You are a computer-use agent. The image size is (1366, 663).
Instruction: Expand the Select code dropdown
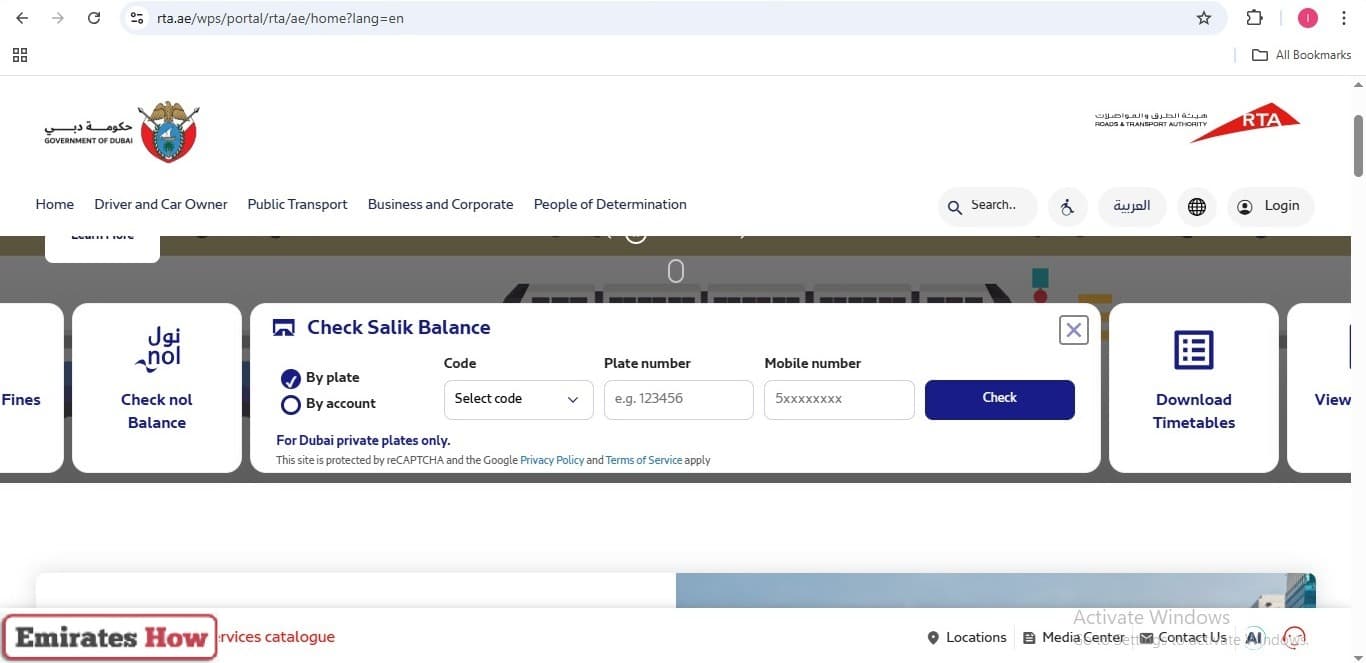[x=519, y=399]
